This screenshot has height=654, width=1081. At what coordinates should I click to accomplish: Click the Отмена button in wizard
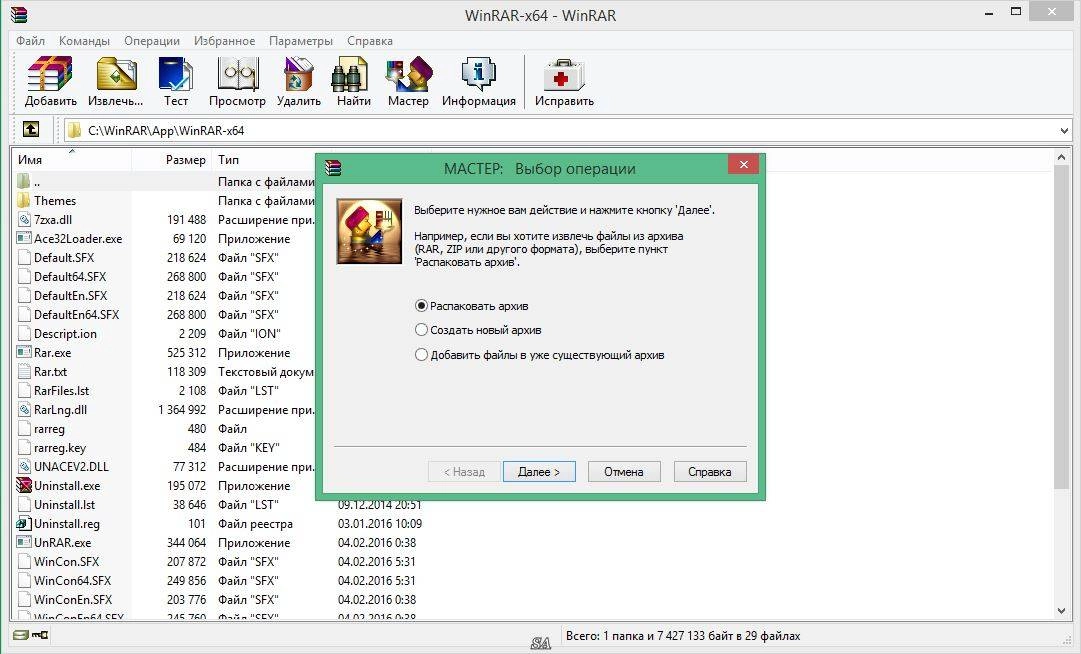624,472
